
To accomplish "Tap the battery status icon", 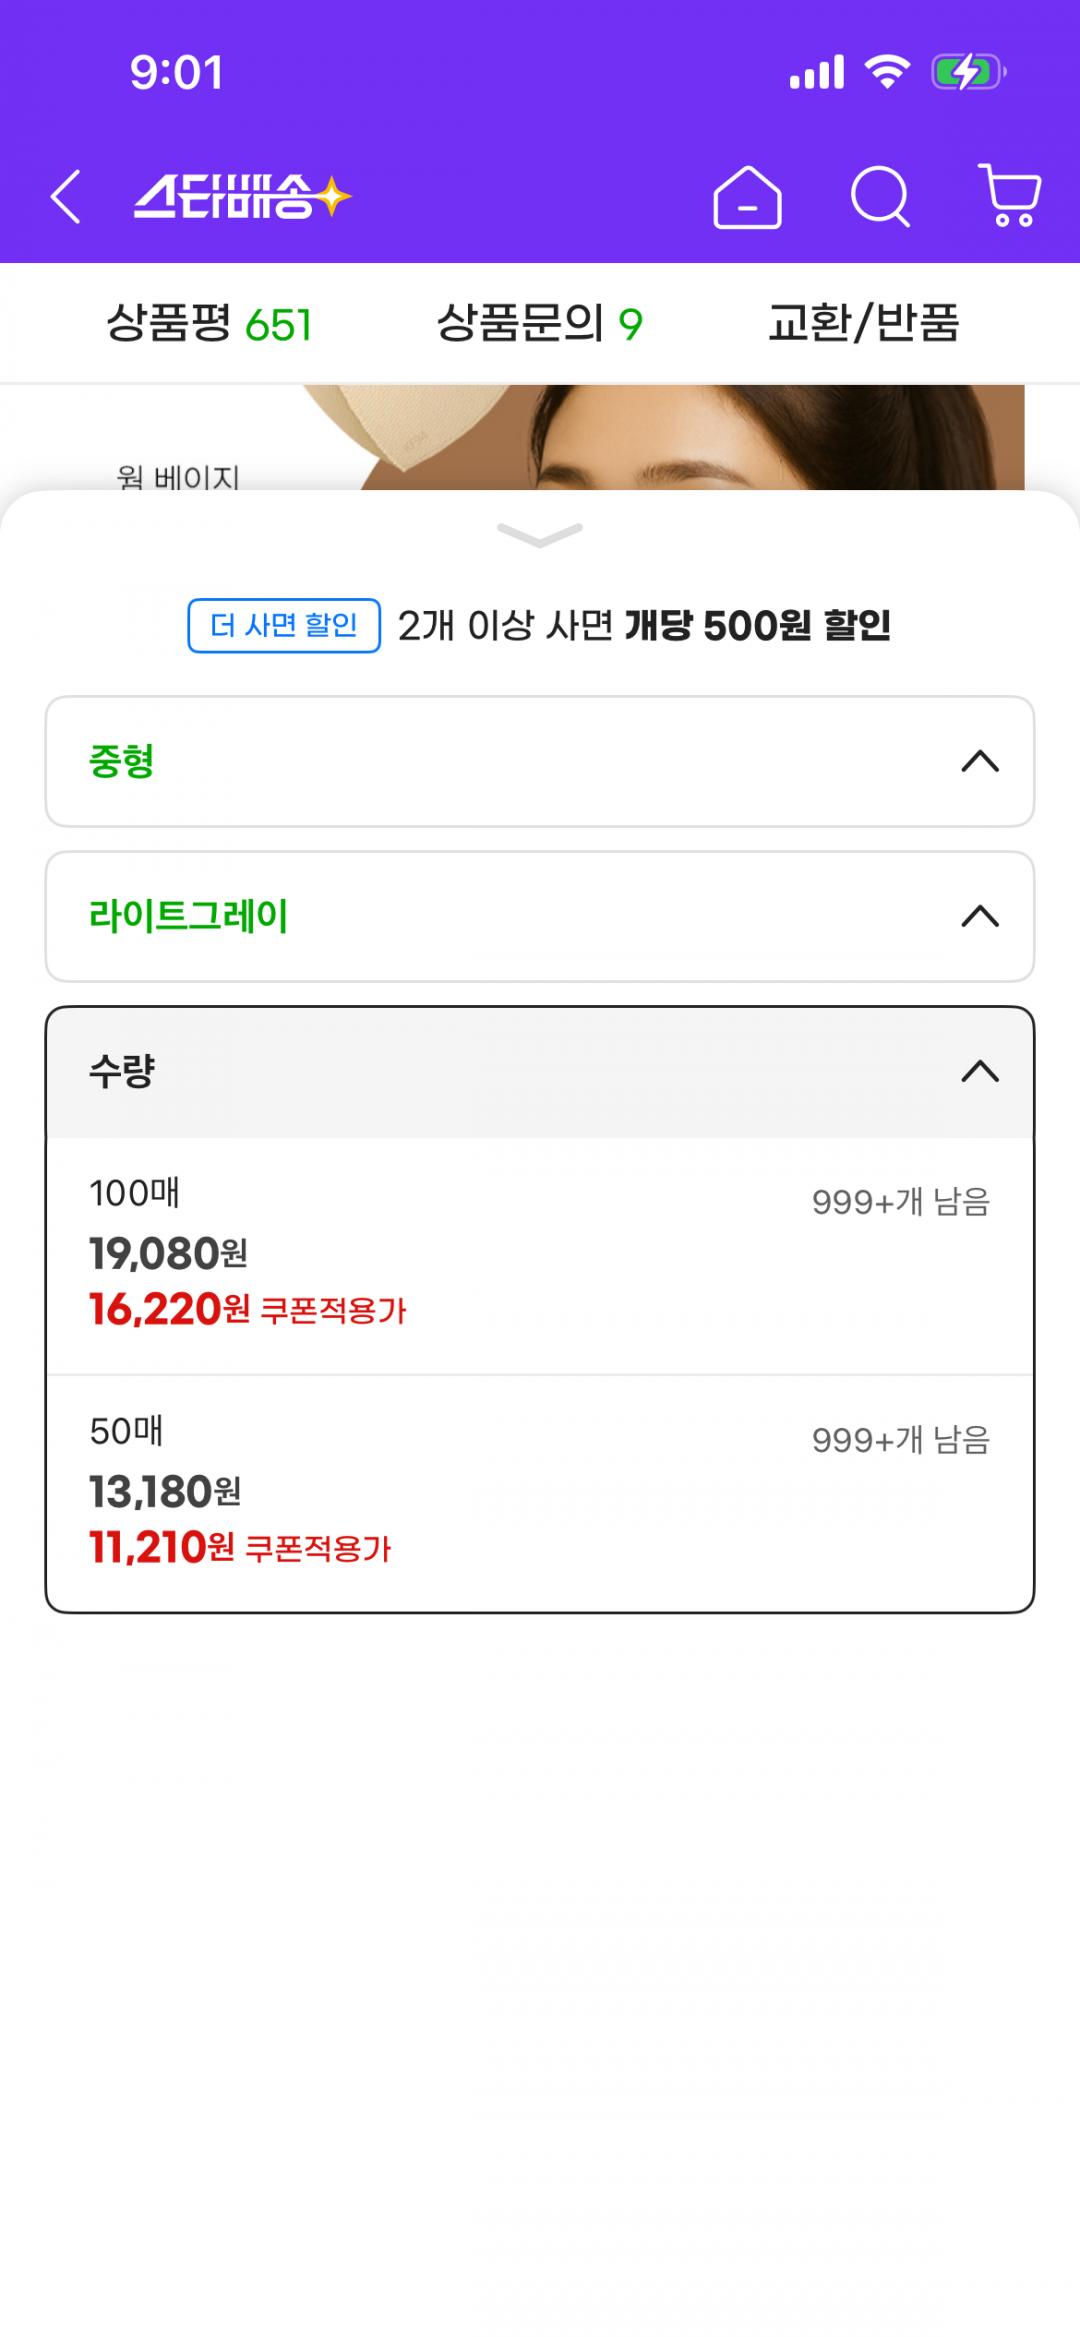I will pos(967,72).
